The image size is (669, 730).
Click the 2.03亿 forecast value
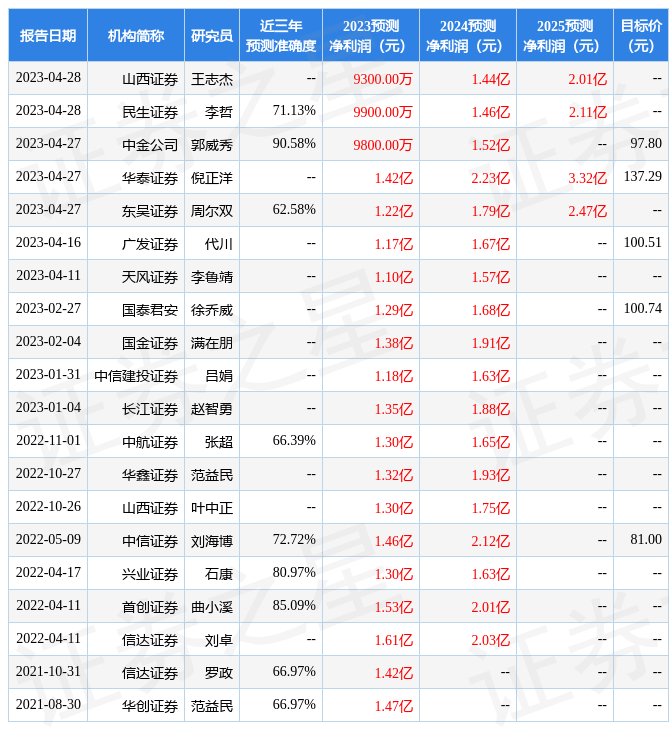click(x=491, y=641)
